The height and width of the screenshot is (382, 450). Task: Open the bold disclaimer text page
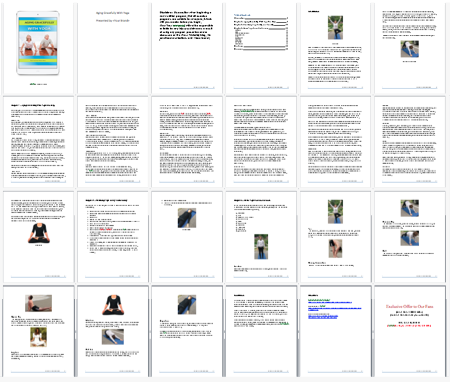[187, 48]
